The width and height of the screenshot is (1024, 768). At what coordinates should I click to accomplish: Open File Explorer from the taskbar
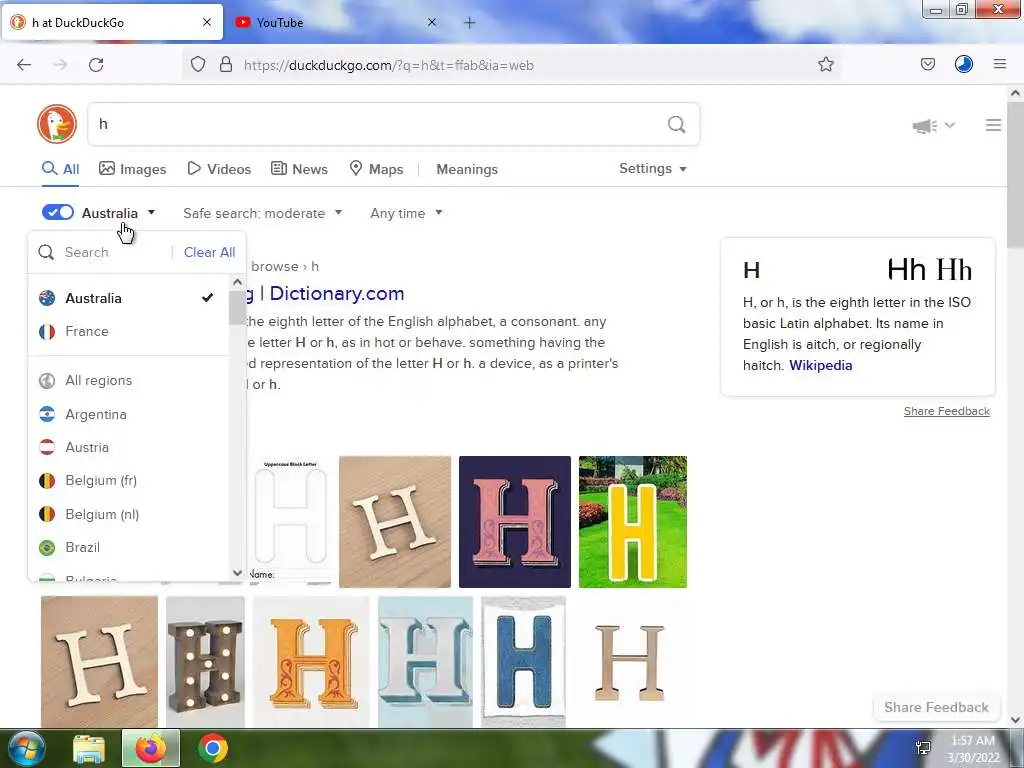point(89,748)
